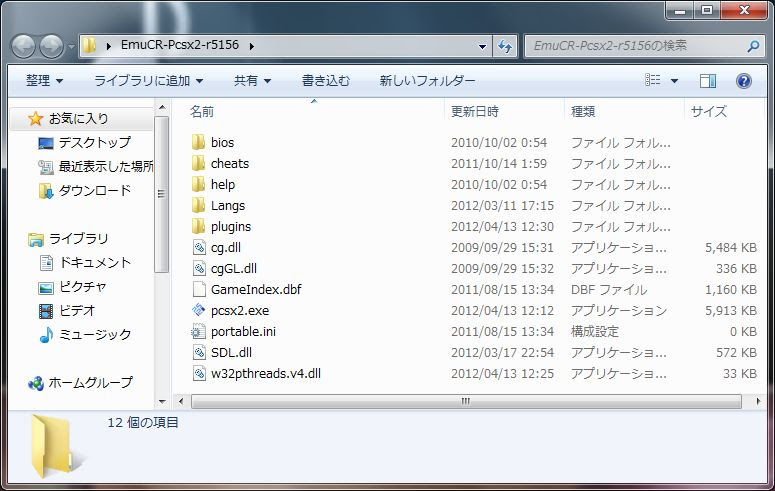775x491 pixels.
Task: Open ホームグループ in the navigation pane
Action: coord(90,382)
